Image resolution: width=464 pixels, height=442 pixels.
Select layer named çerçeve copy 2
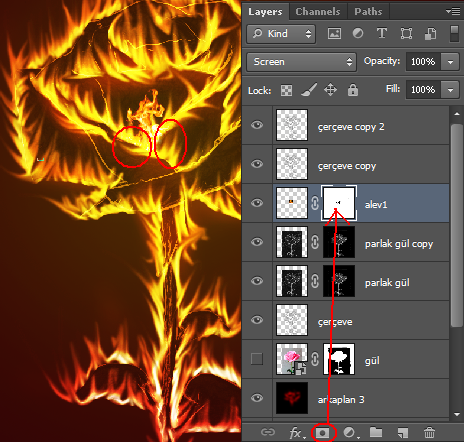(351, 127)
